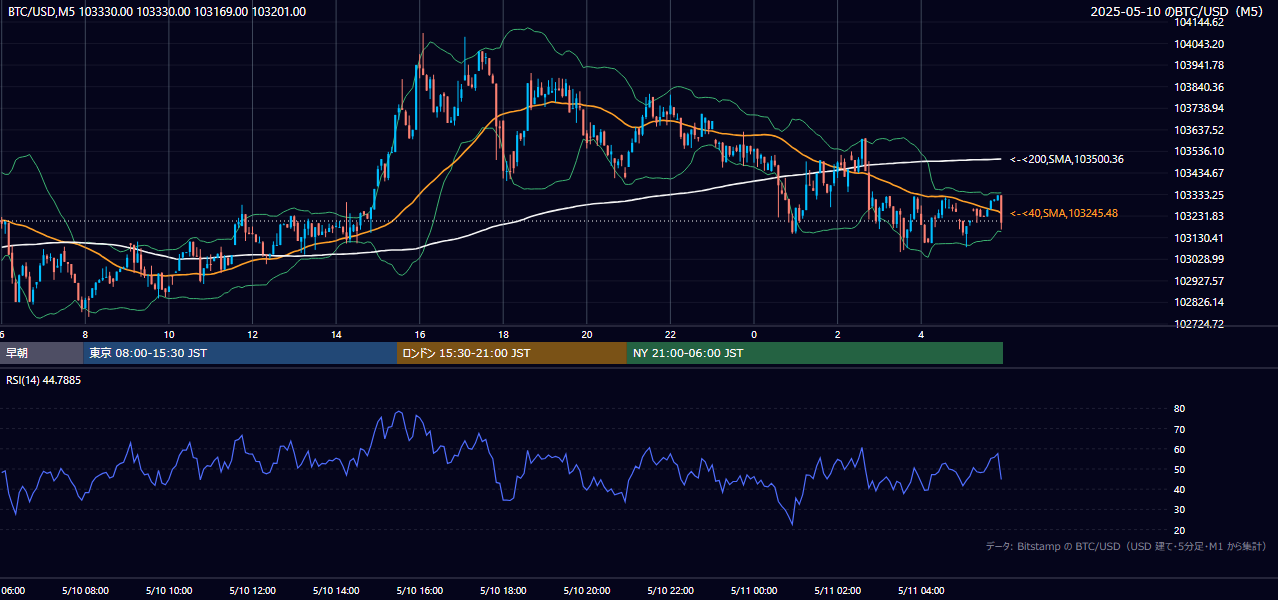The image size is (1278, 600).
Task: Click the 5/10 08:00 bottom time label
Action: click(85, 590)
